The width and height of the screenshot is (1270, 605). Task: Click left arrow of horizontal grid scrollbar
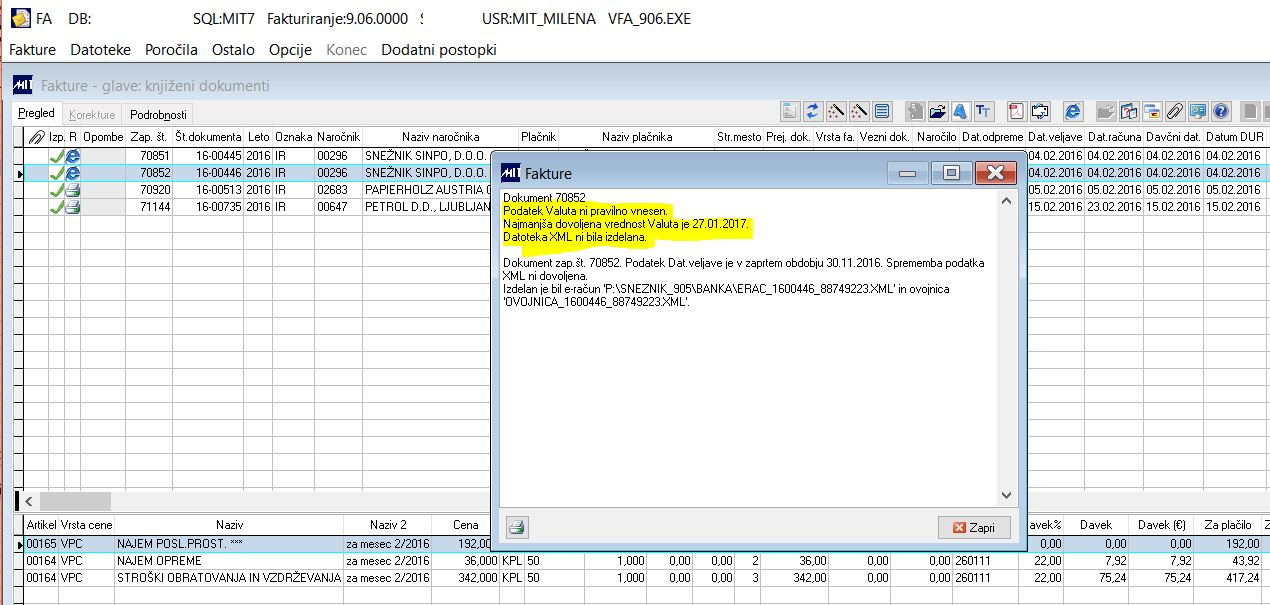point(28,501)
